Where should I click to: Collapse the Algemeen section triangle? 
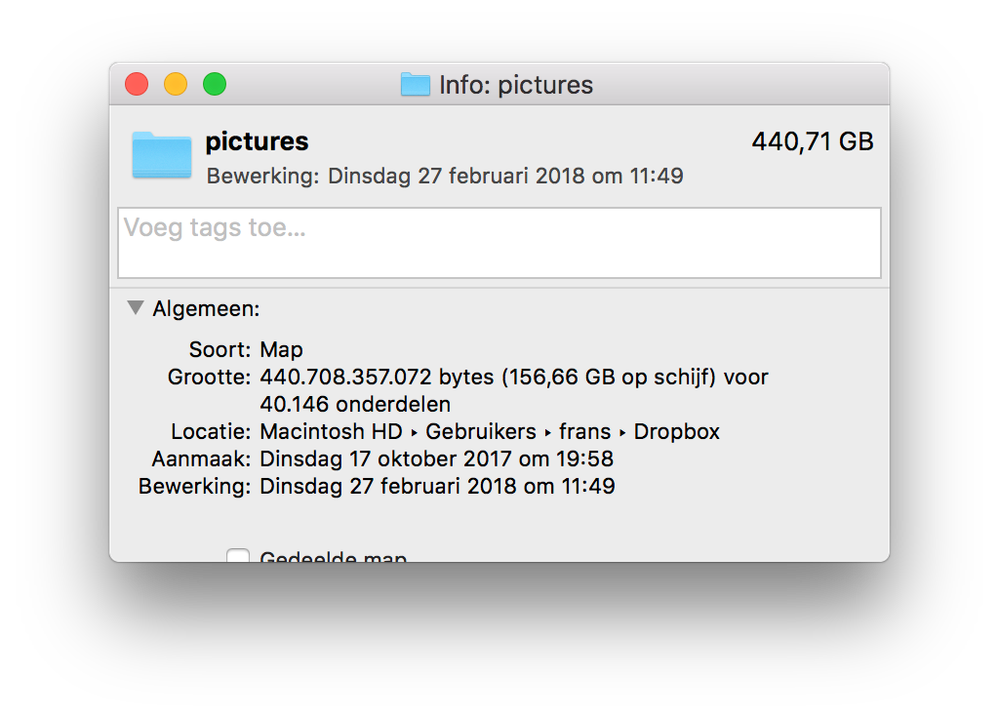136,309
